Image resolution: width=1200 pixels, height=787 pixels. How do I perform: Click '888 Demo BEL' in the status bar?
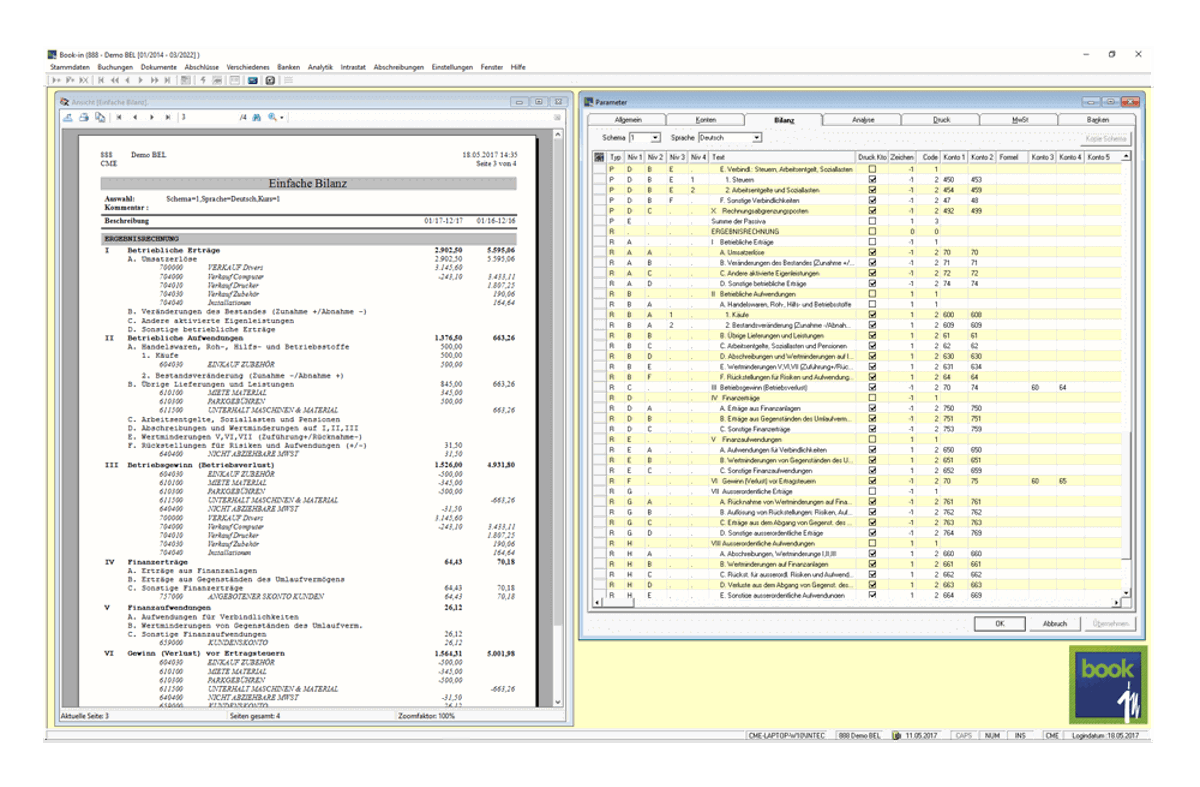click(x=857, y=736)
